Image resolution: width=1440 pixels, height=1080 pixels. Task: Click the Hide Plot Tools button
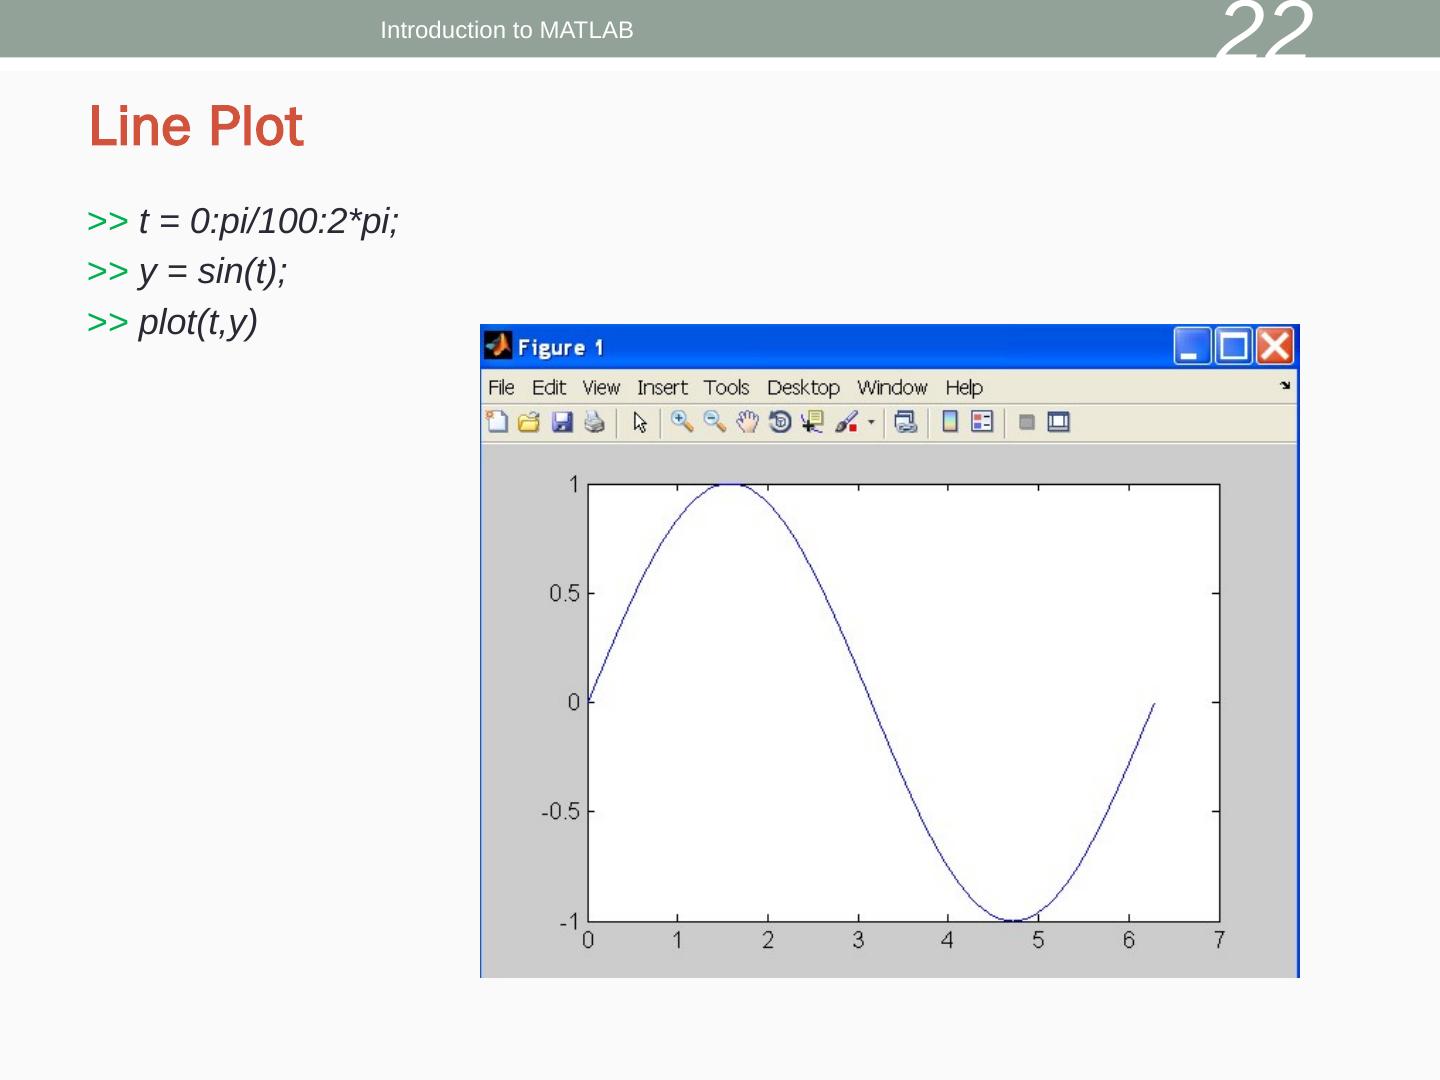click(1026, 422)
